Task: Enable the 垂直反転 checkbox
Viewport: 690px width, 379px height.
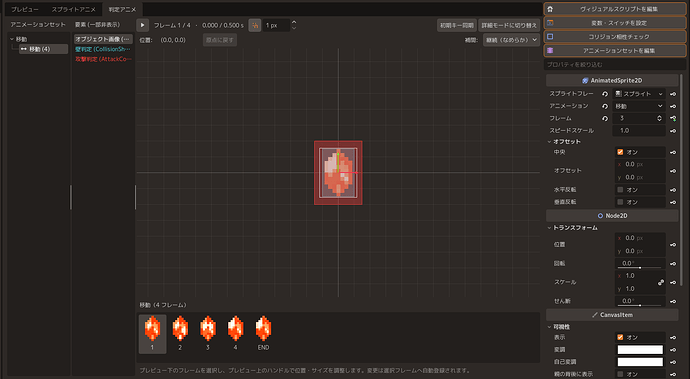Action: point(620,202)
